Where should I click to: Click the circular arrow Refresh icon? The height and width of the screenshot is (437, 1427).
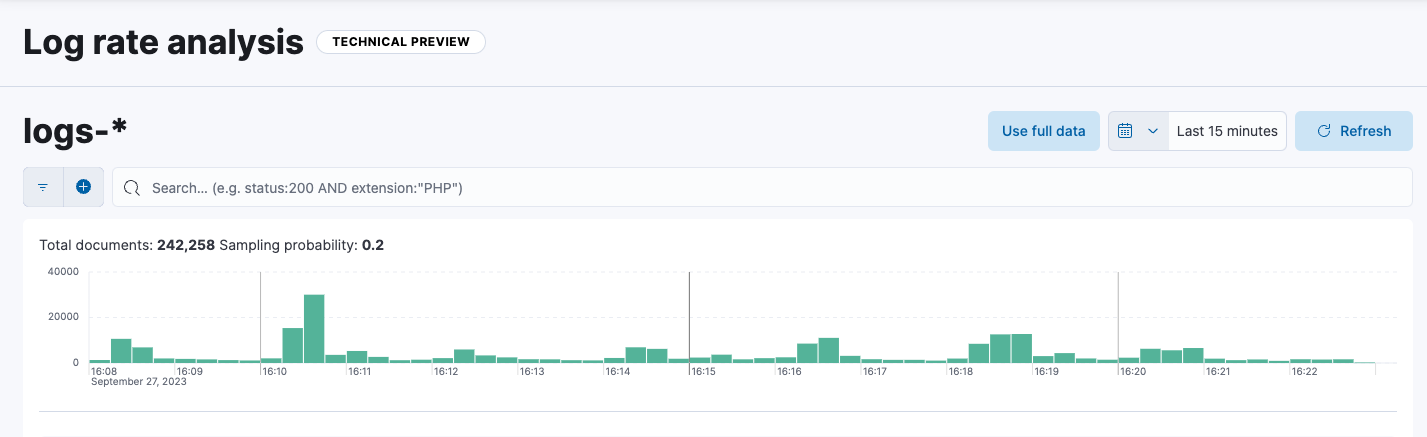(1323, 131)
